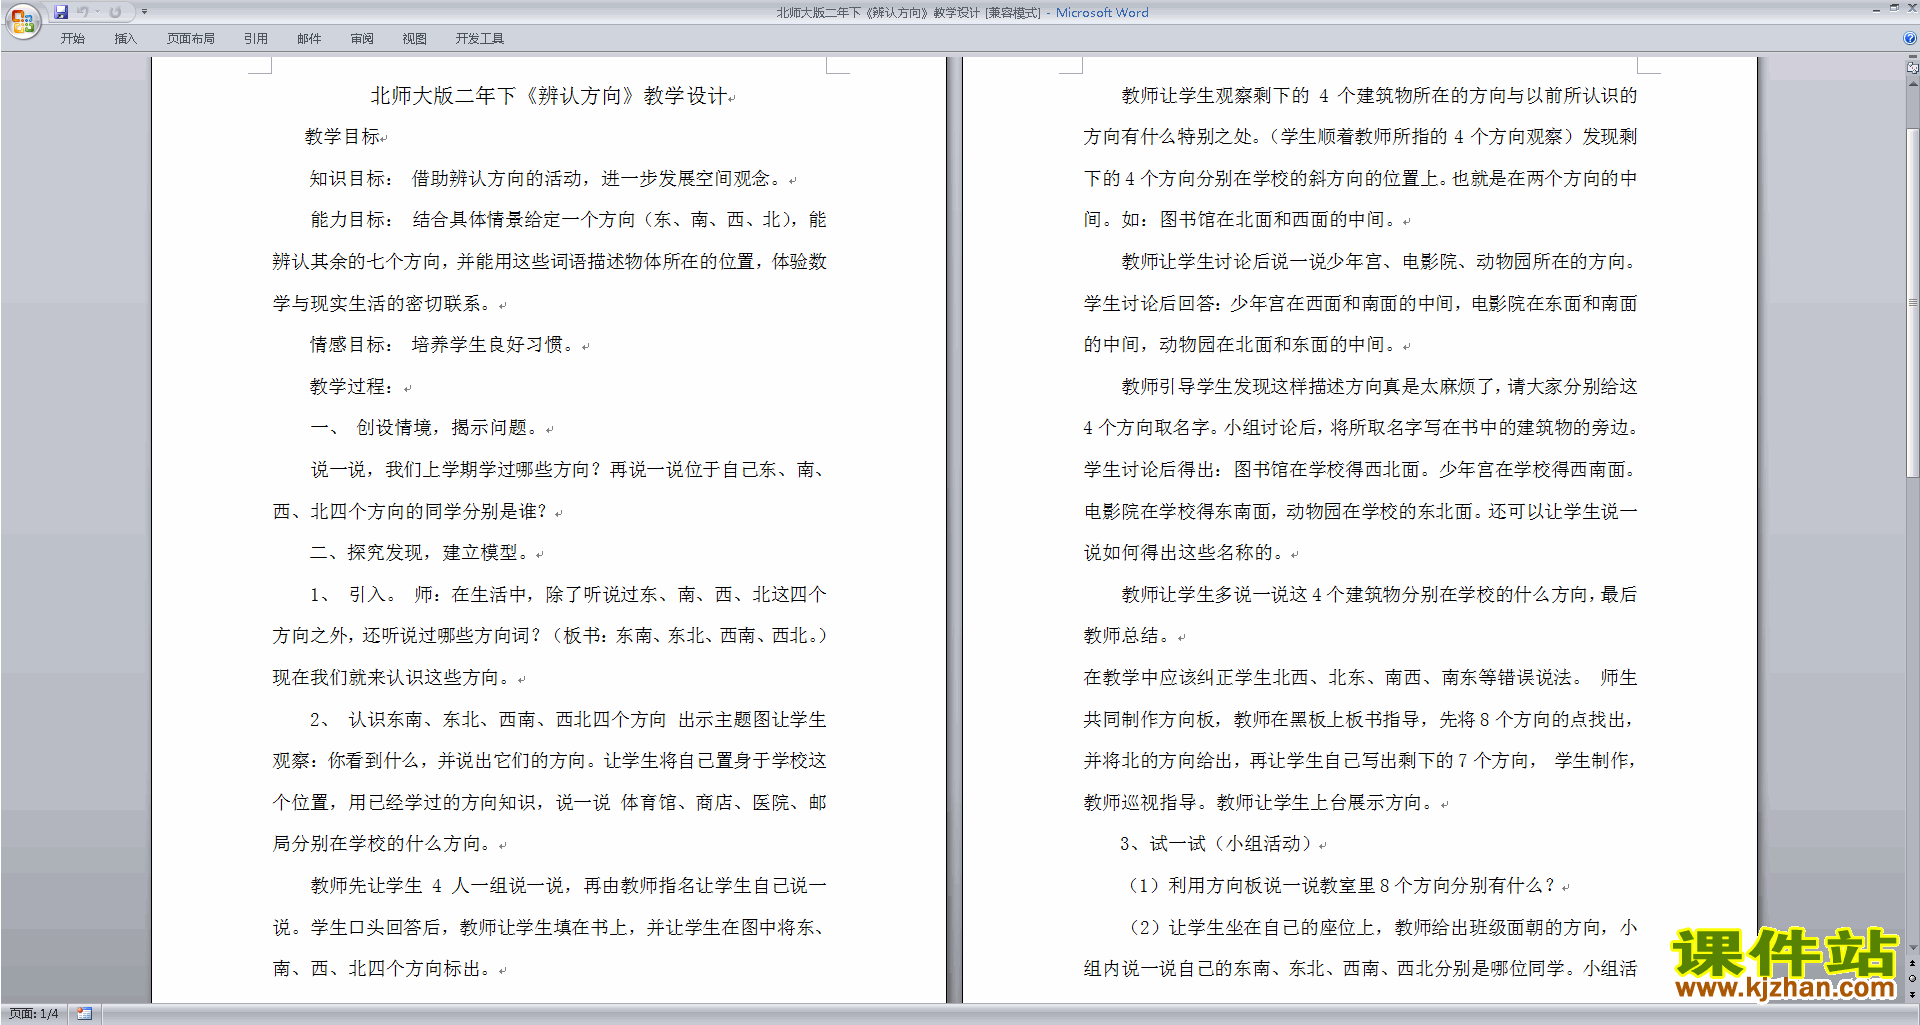Click the macro recording icon in status bar
This screenshot has height=1025, width=1920.
click(x=85, y=1014)
